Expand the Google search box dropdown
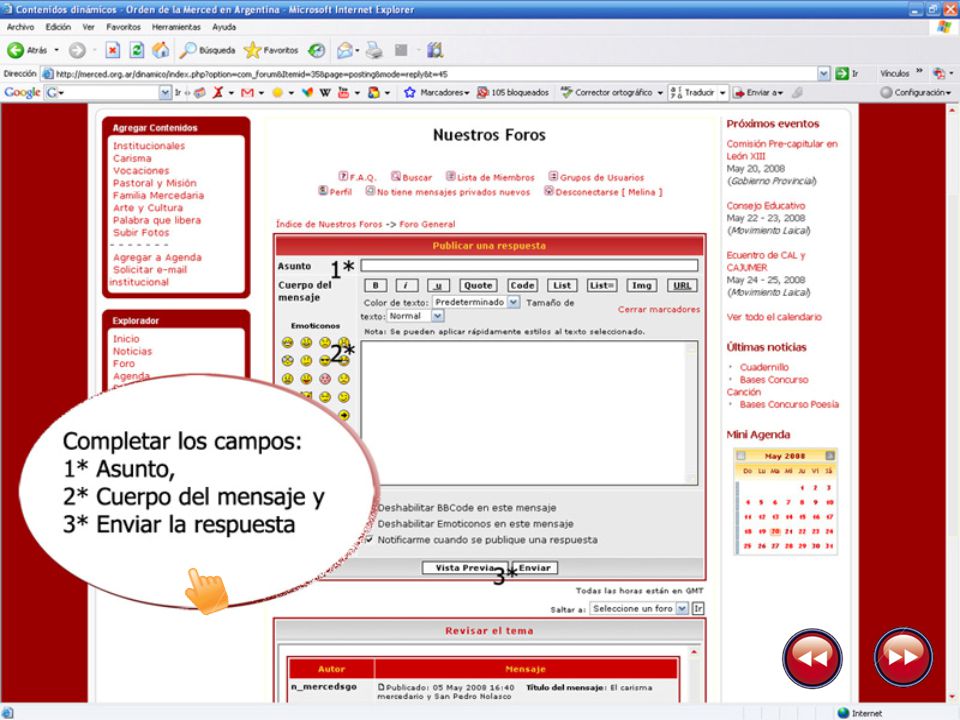The height and width of the screenshot is (720, 960). pyautogui.click(x=165, y=92)
